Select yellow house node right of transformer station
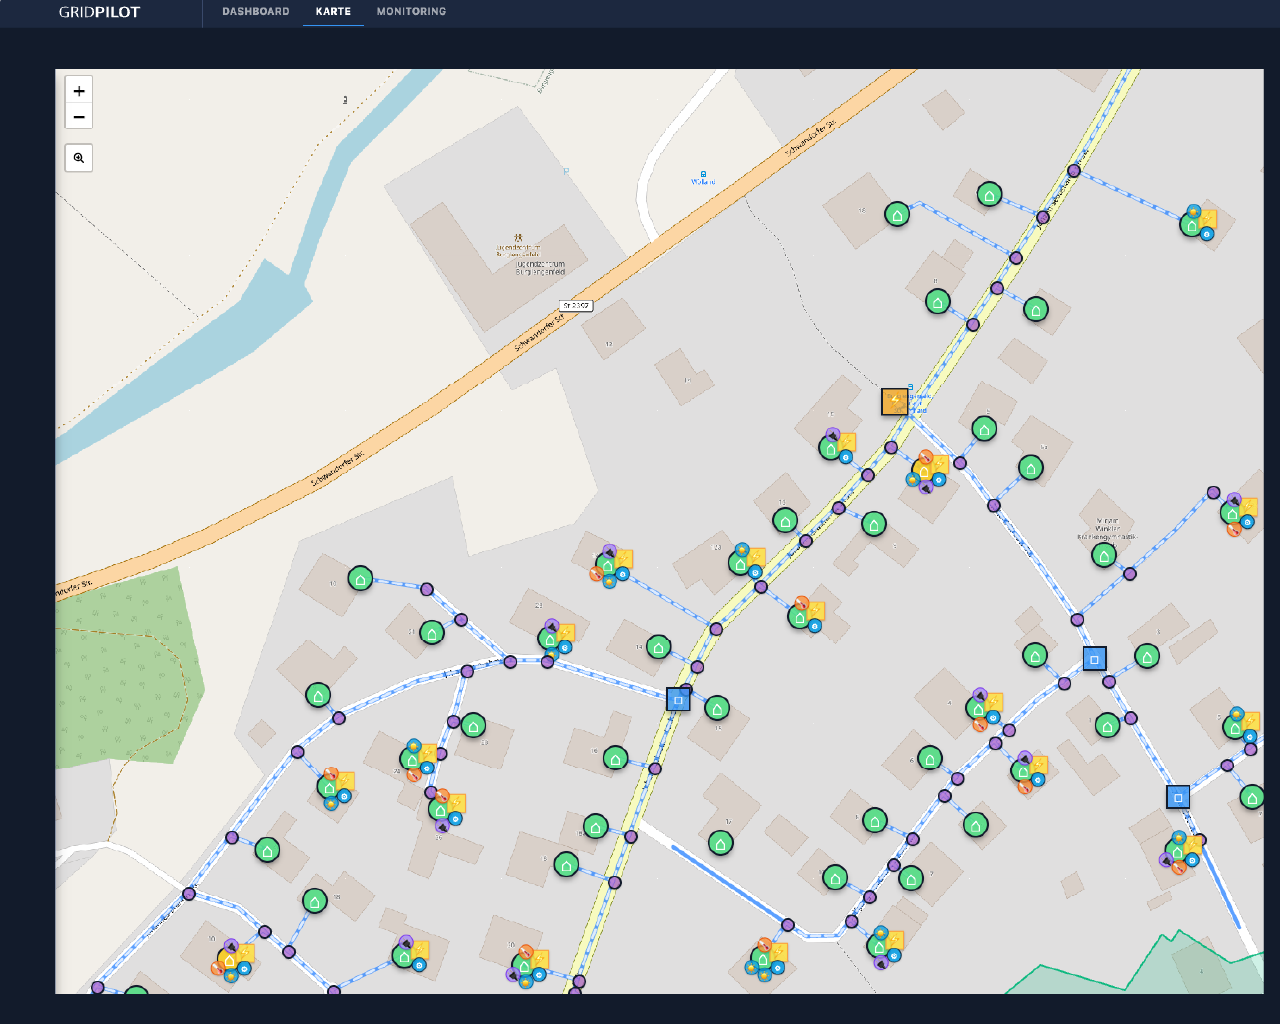The height and width of the screenshot is (1024, 1280). coord(925,470)
